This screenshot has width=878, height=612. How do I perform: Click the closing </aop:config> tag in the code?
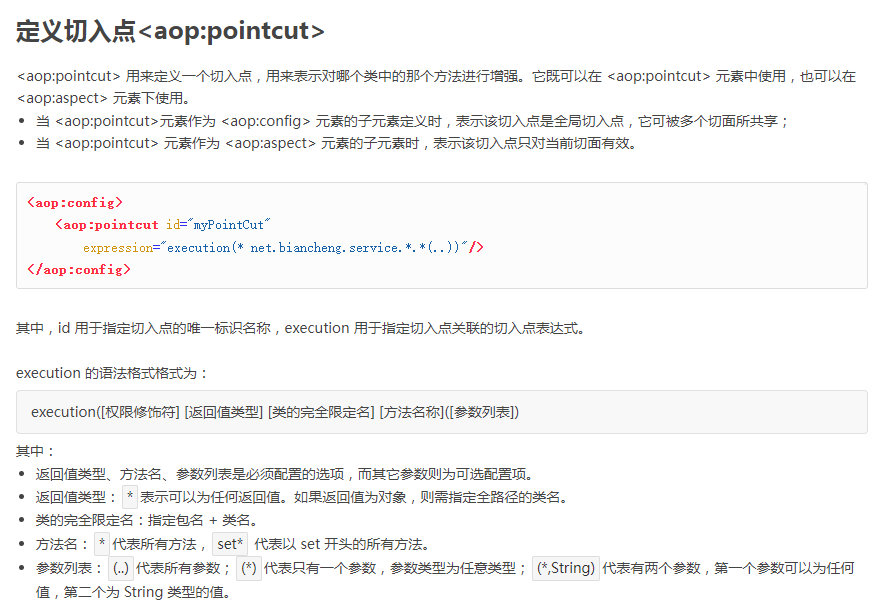79,269
